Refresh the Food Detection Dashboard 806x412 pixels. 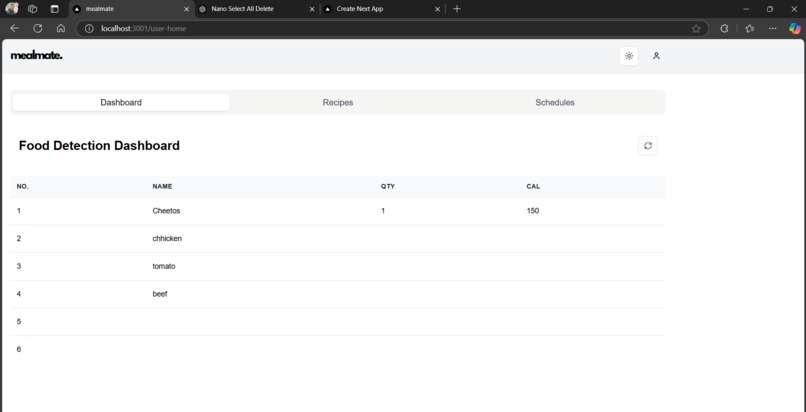(x=648, y=146)
